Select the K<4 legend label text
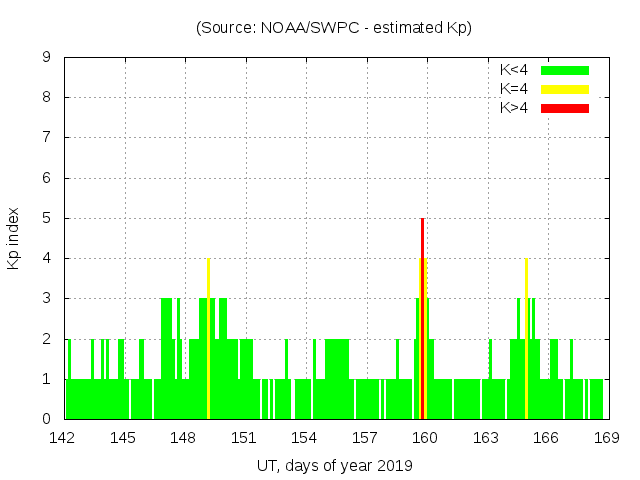 tap(514, 70)
